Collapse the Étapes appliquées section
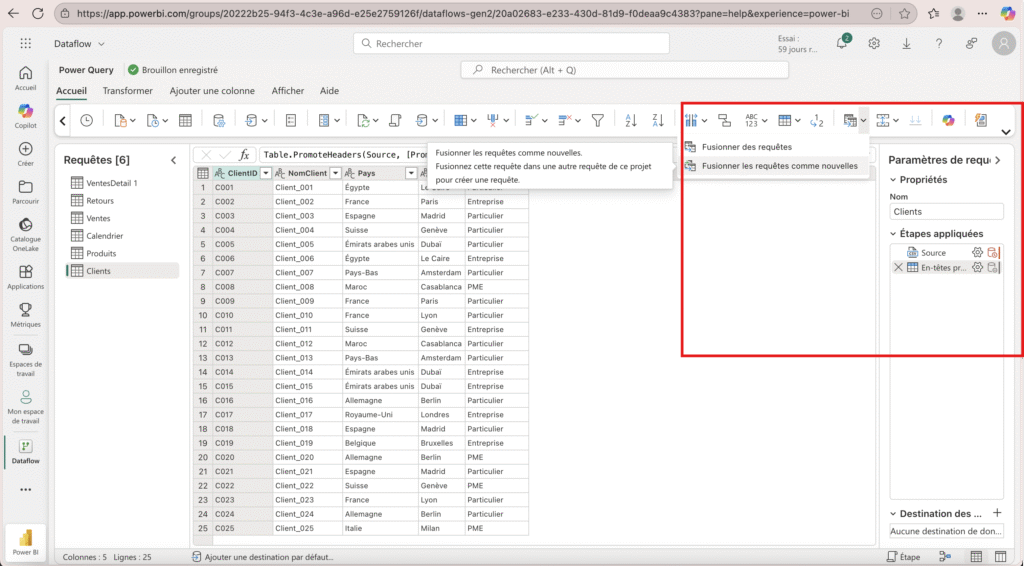 (894, 234)
